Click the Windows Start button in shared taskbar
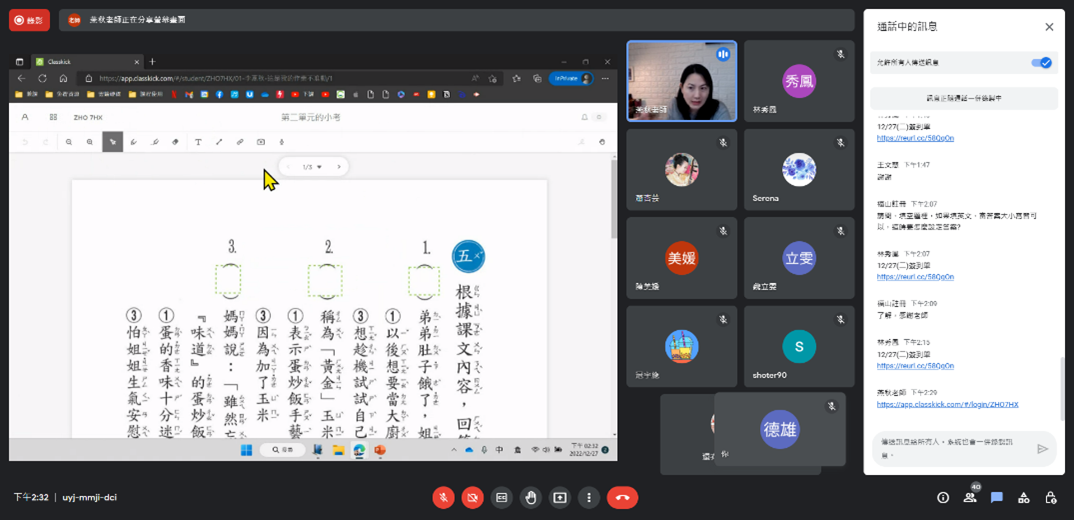1074x520 pixels. (247, 450)
